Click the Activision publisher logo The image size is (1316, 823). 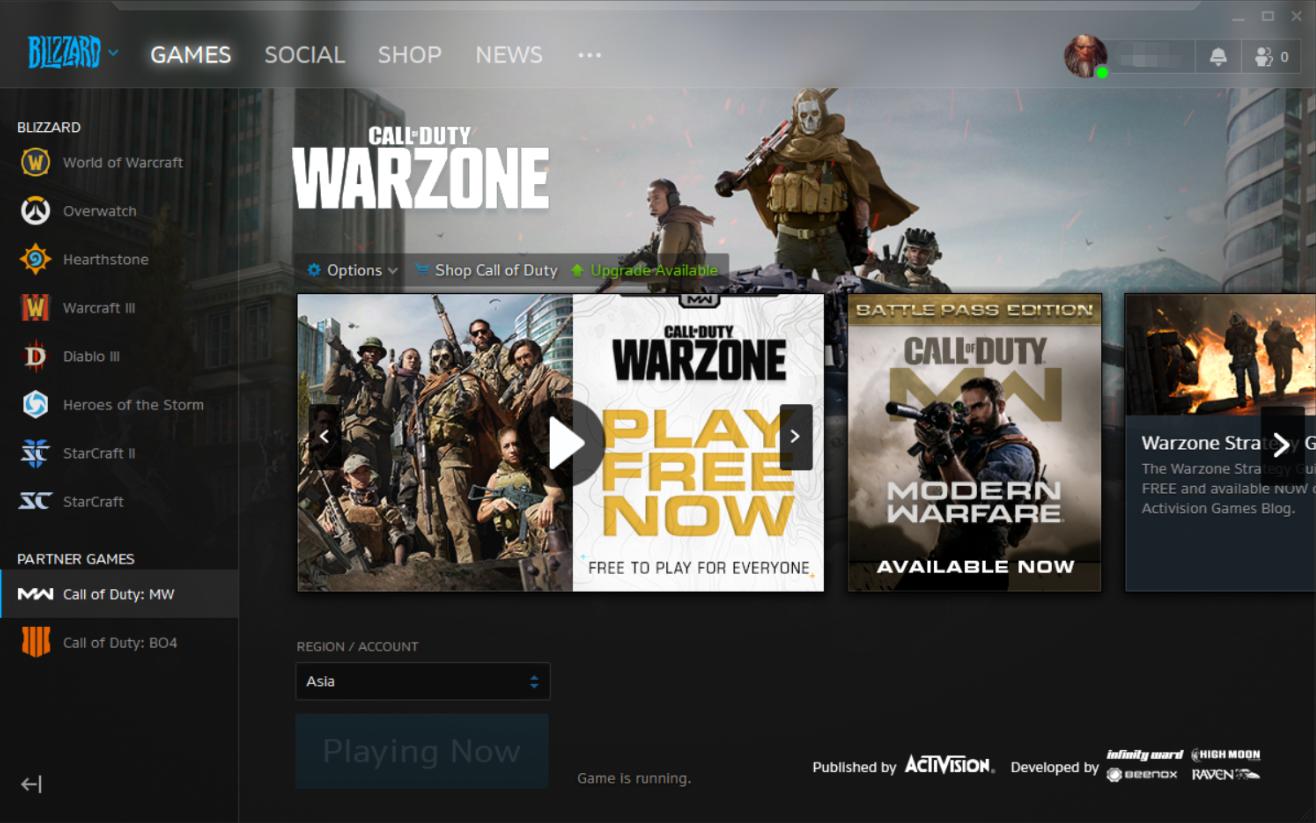[949, 765]
